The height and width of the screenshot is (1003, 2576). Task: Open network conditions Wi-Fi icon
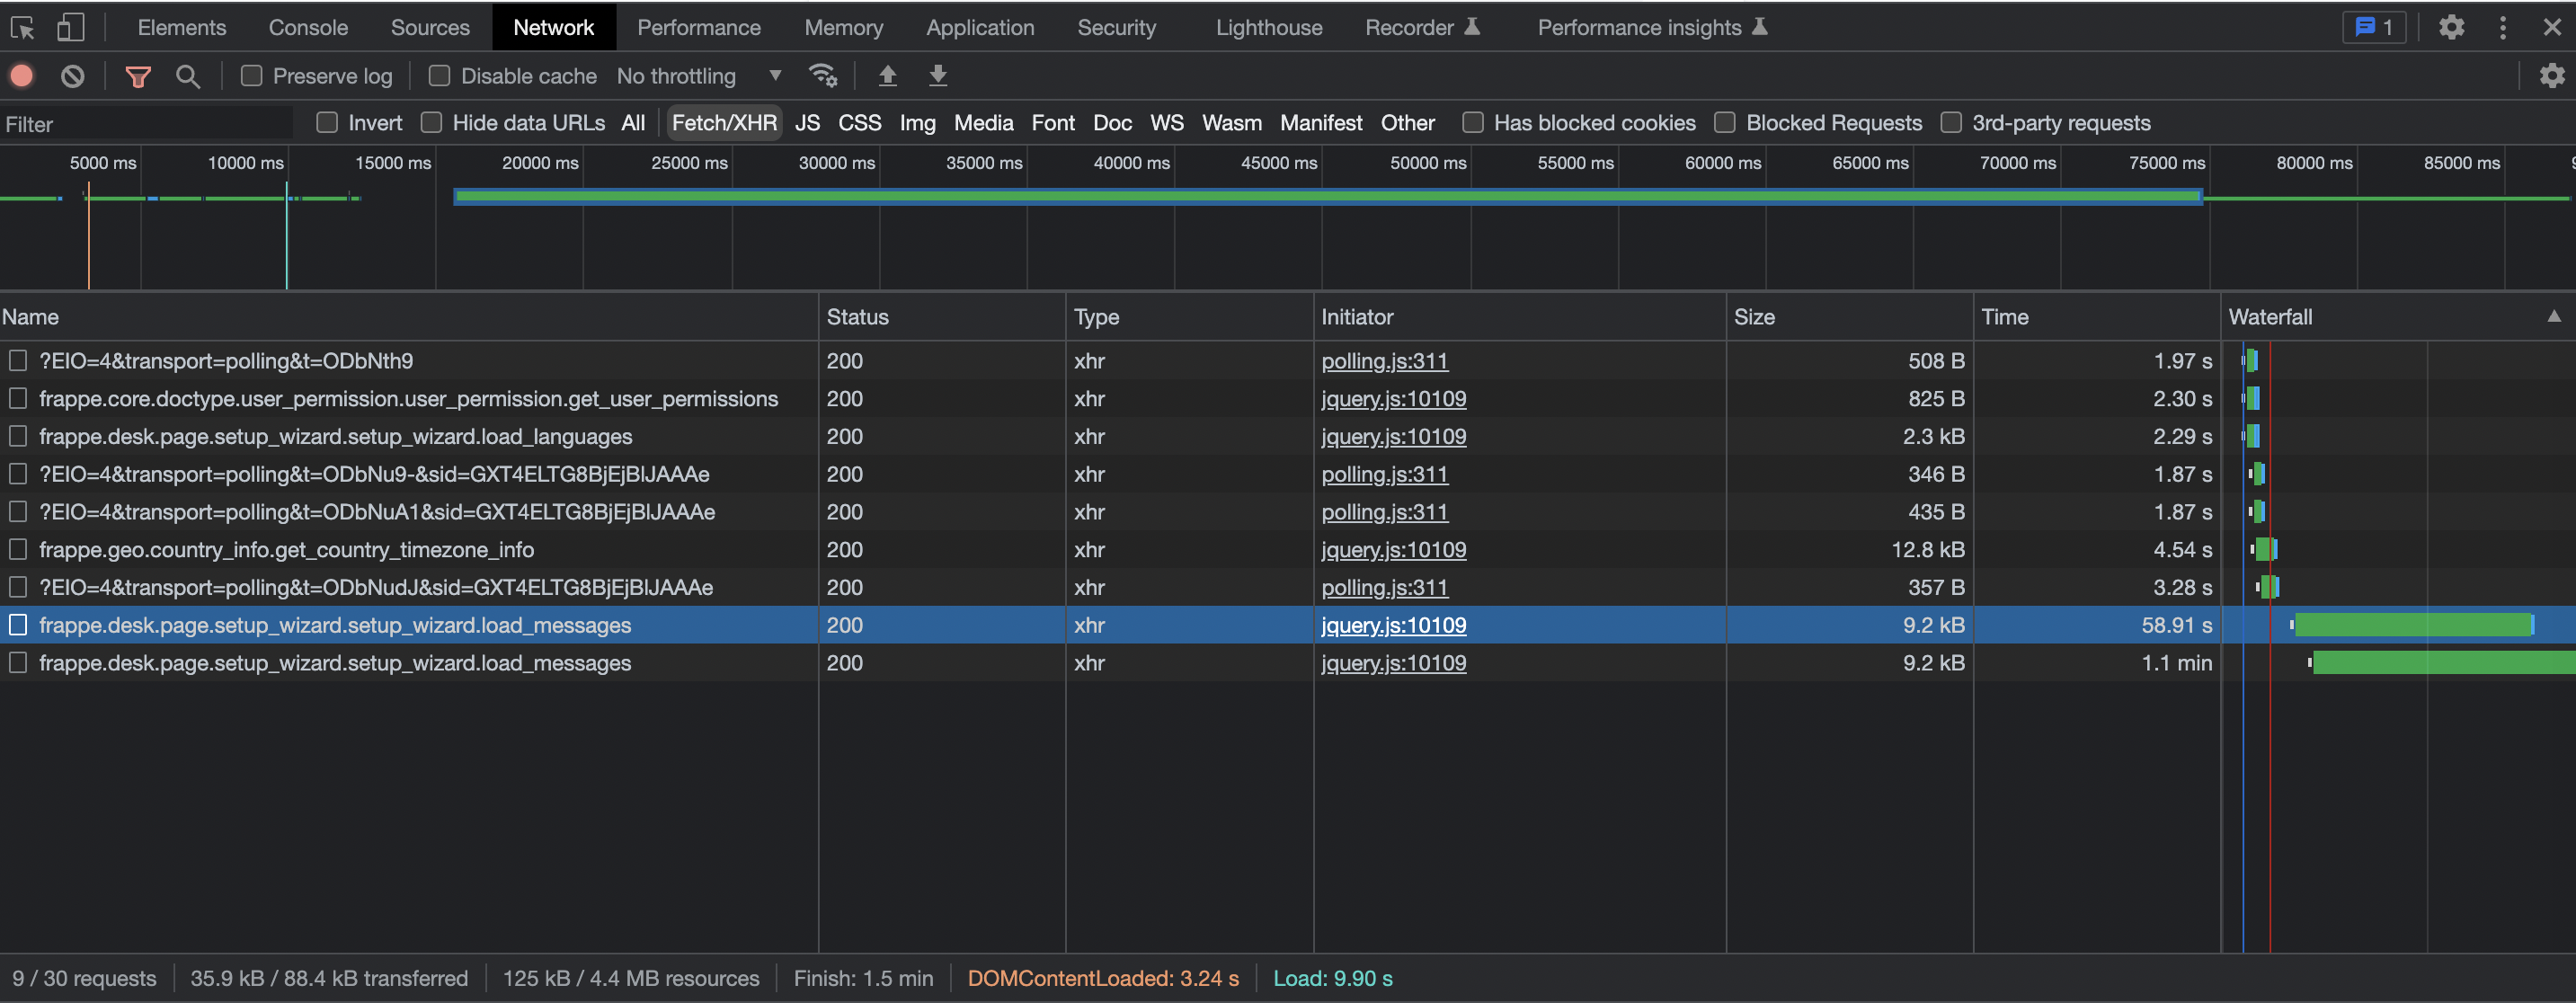tap(822, 76)
